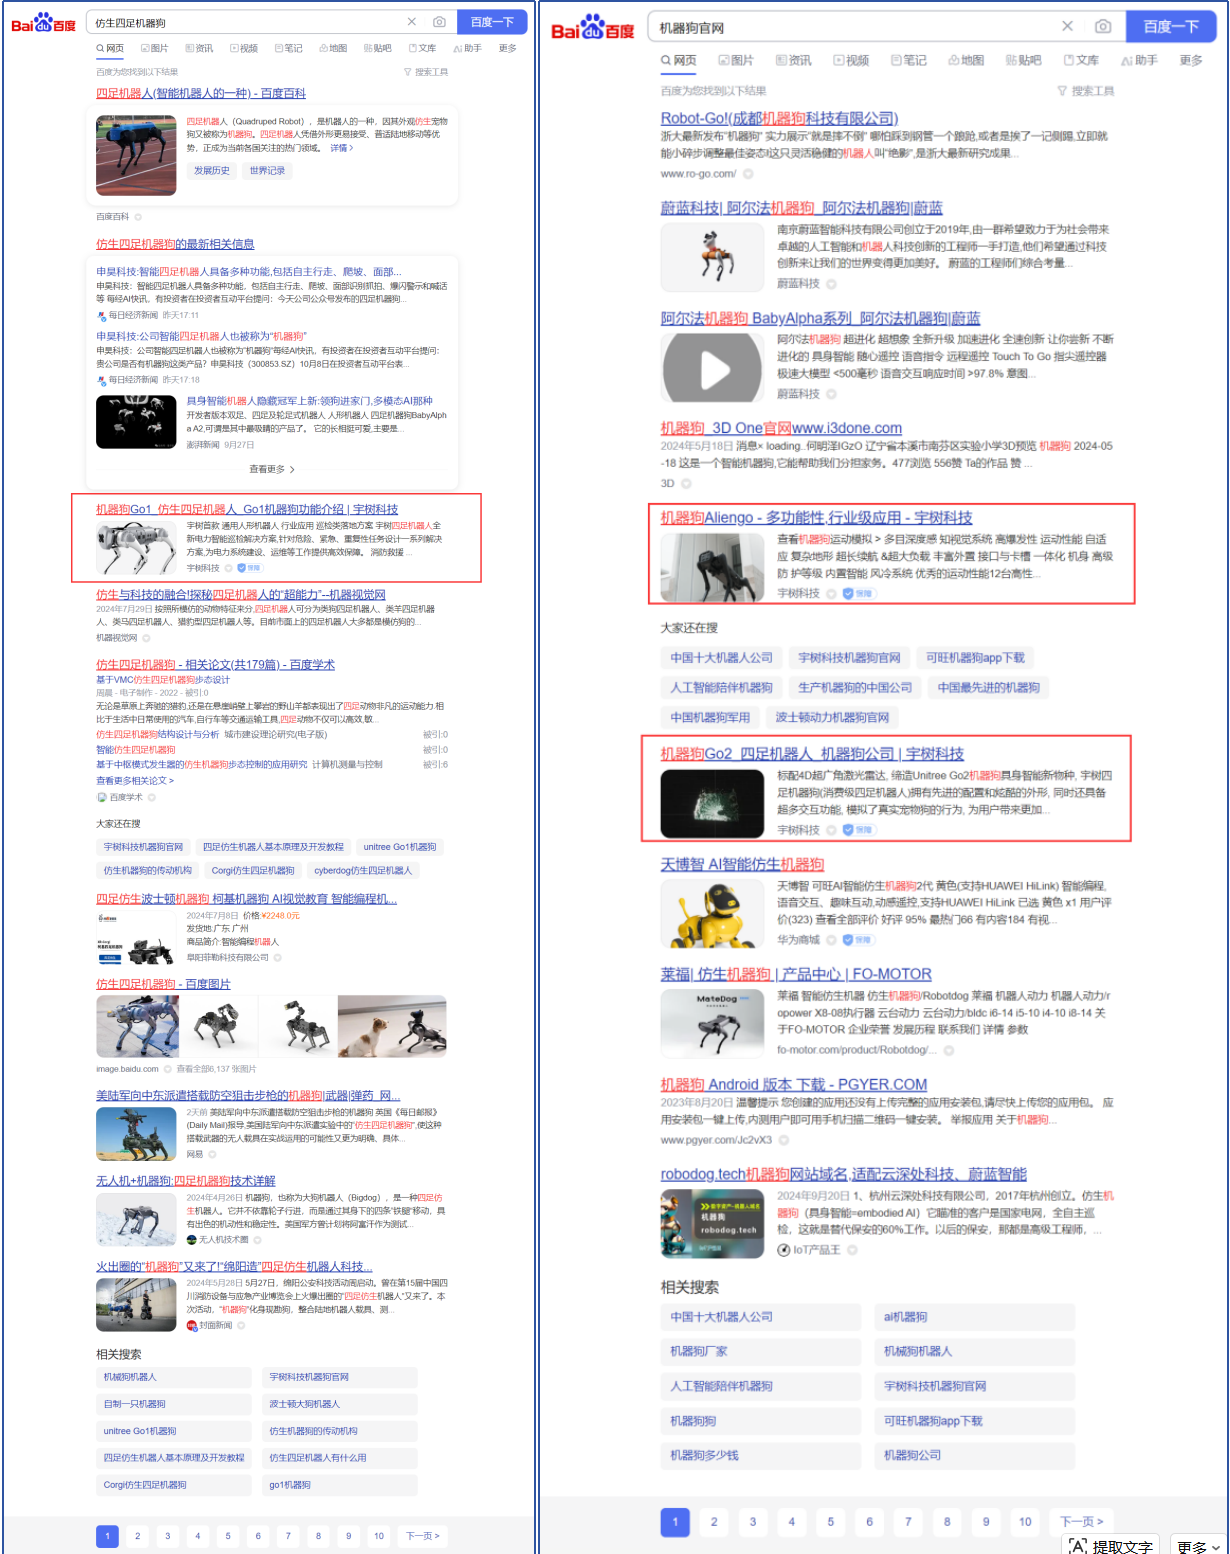This screenshot has height=1554, width=1230.
Task: Open 天博智 AI智能仿生机器狗 result
Action: coord(742,864)
